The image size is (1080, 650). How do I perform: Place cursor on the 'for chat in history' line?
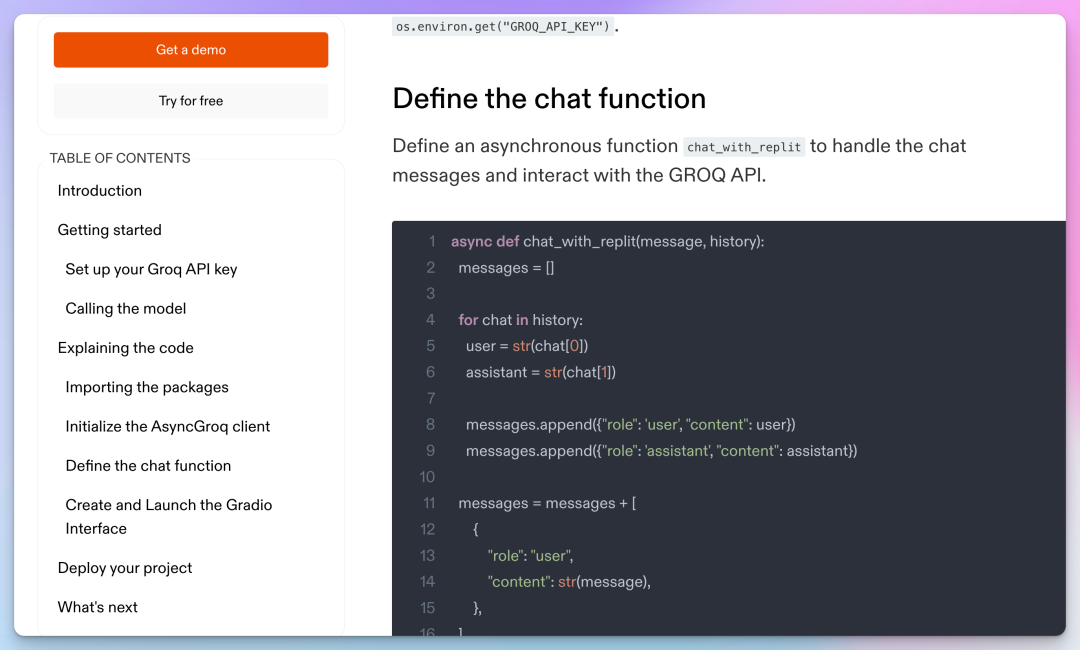click(x=520, y=320)
